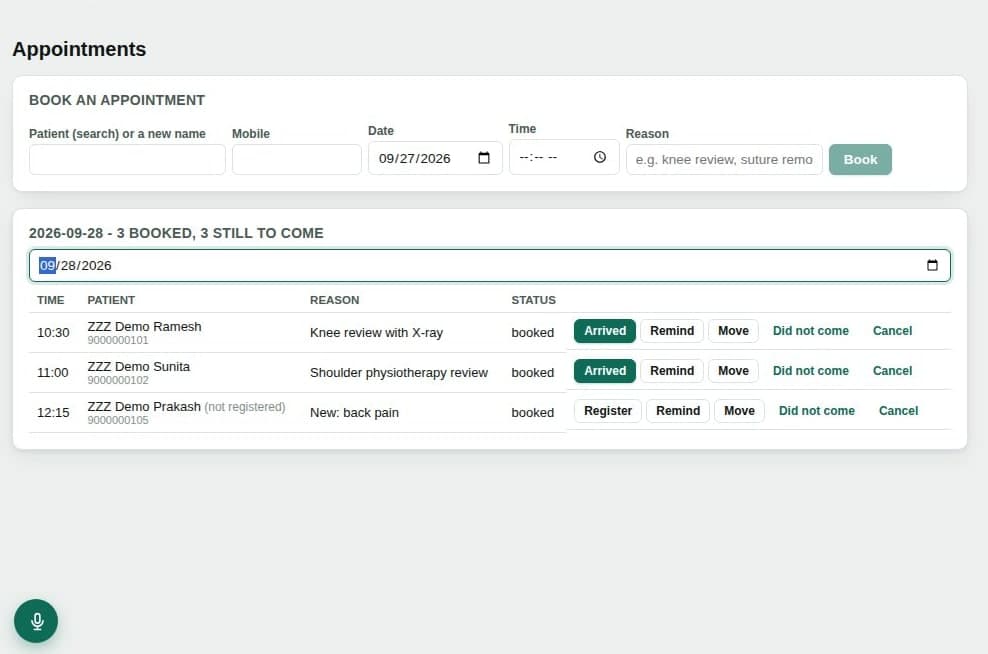Select the Time input field
The width and height of the screenshot is (988, 654).
(x=564, y=157)
